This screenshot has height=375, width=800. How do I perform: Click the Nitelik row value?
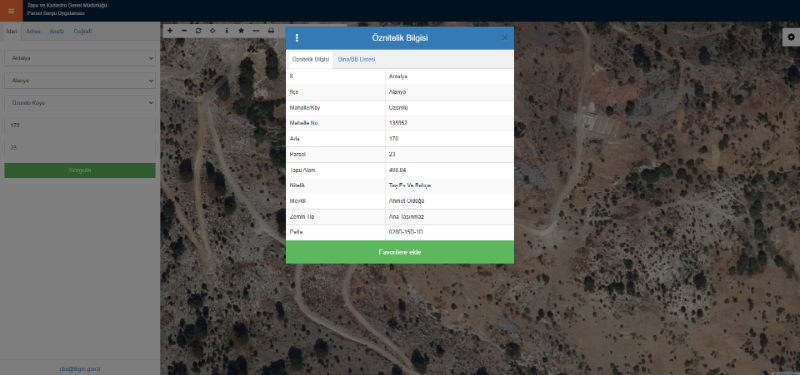[x=410, y=186]
